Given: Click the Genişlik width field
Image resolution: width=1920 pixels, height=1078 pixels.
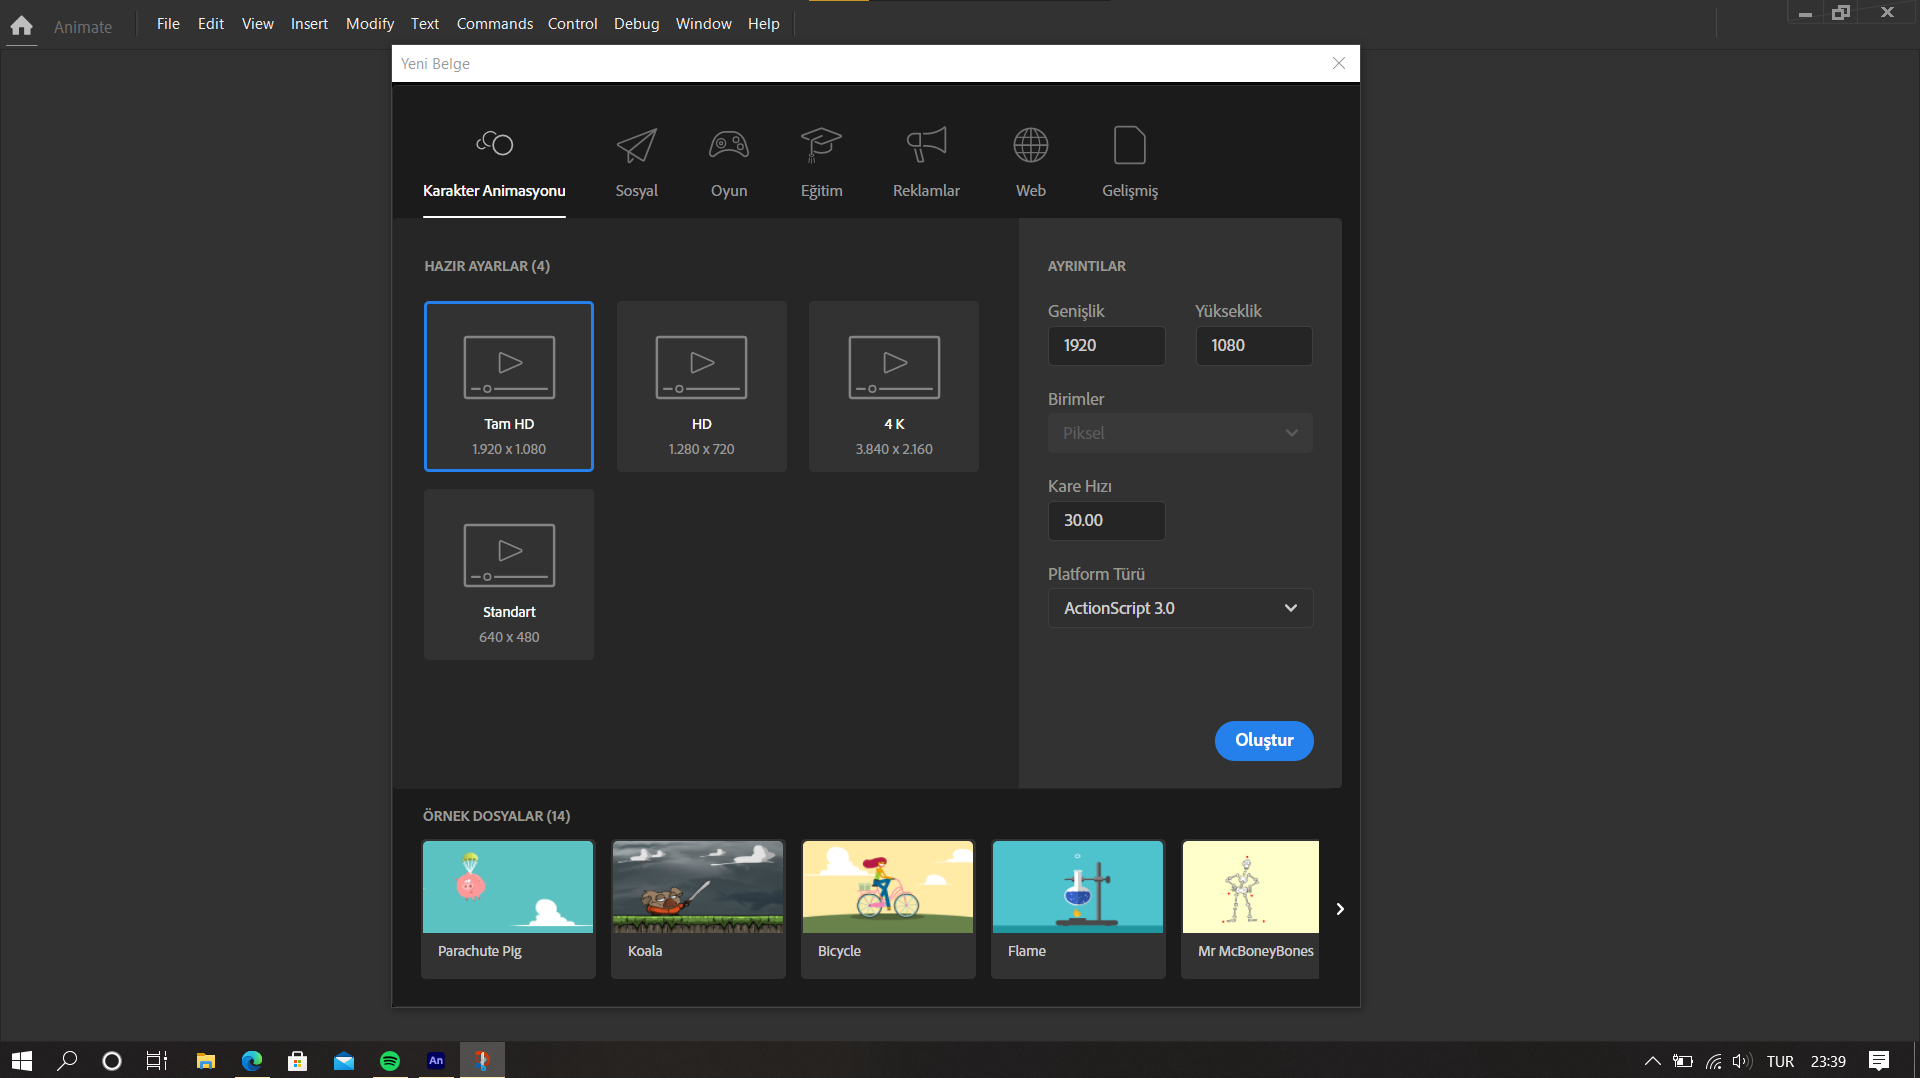Looking at the screenshot, I should (1106, 346).
